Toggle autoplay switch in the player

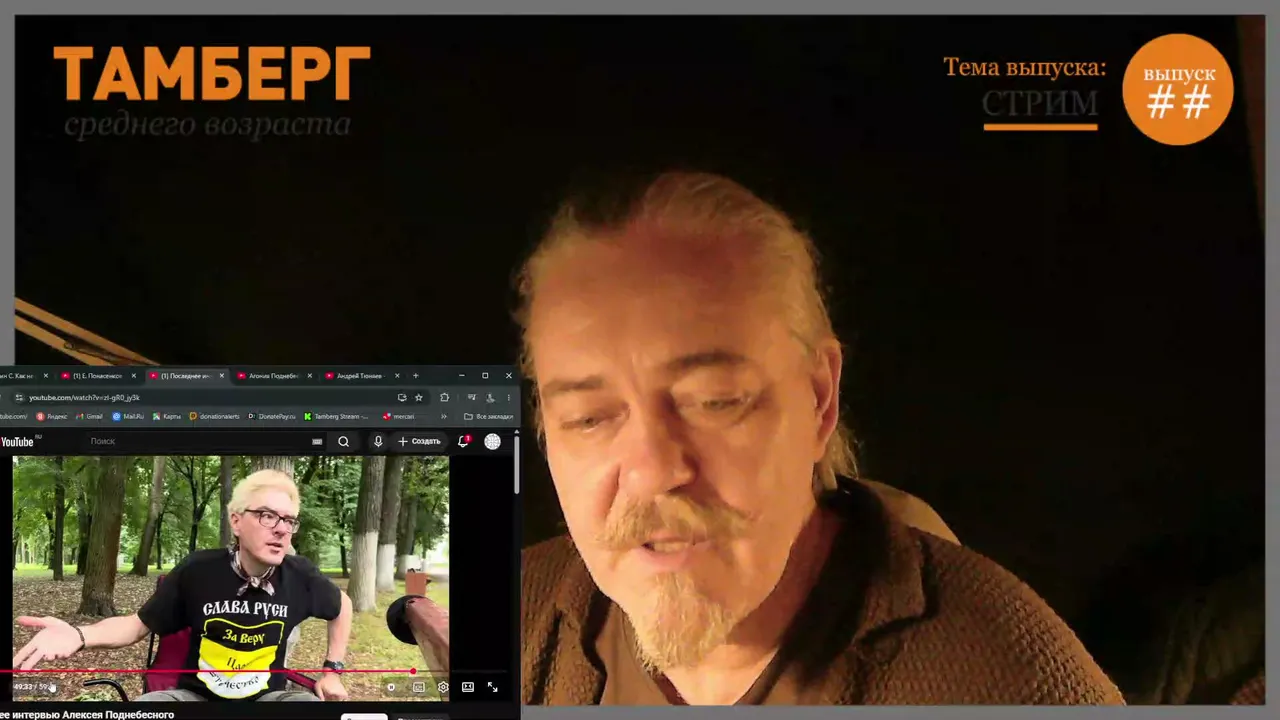point(391,687)
